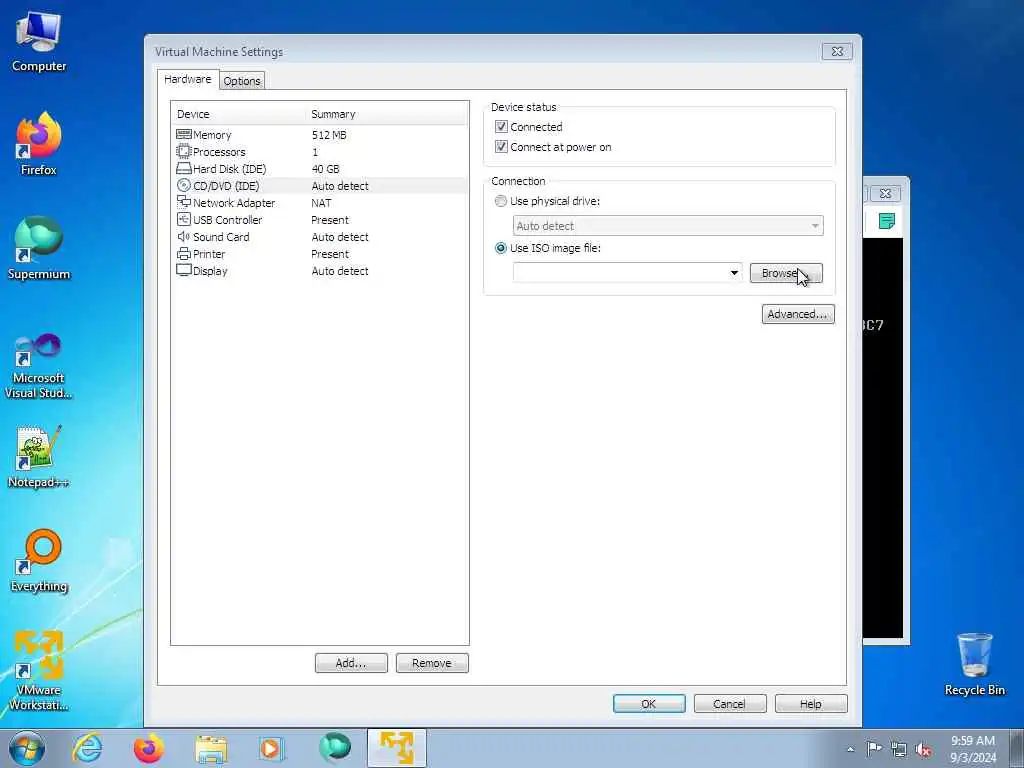Click the Browse button
1024x768 pixels.
tap(786, 273)
